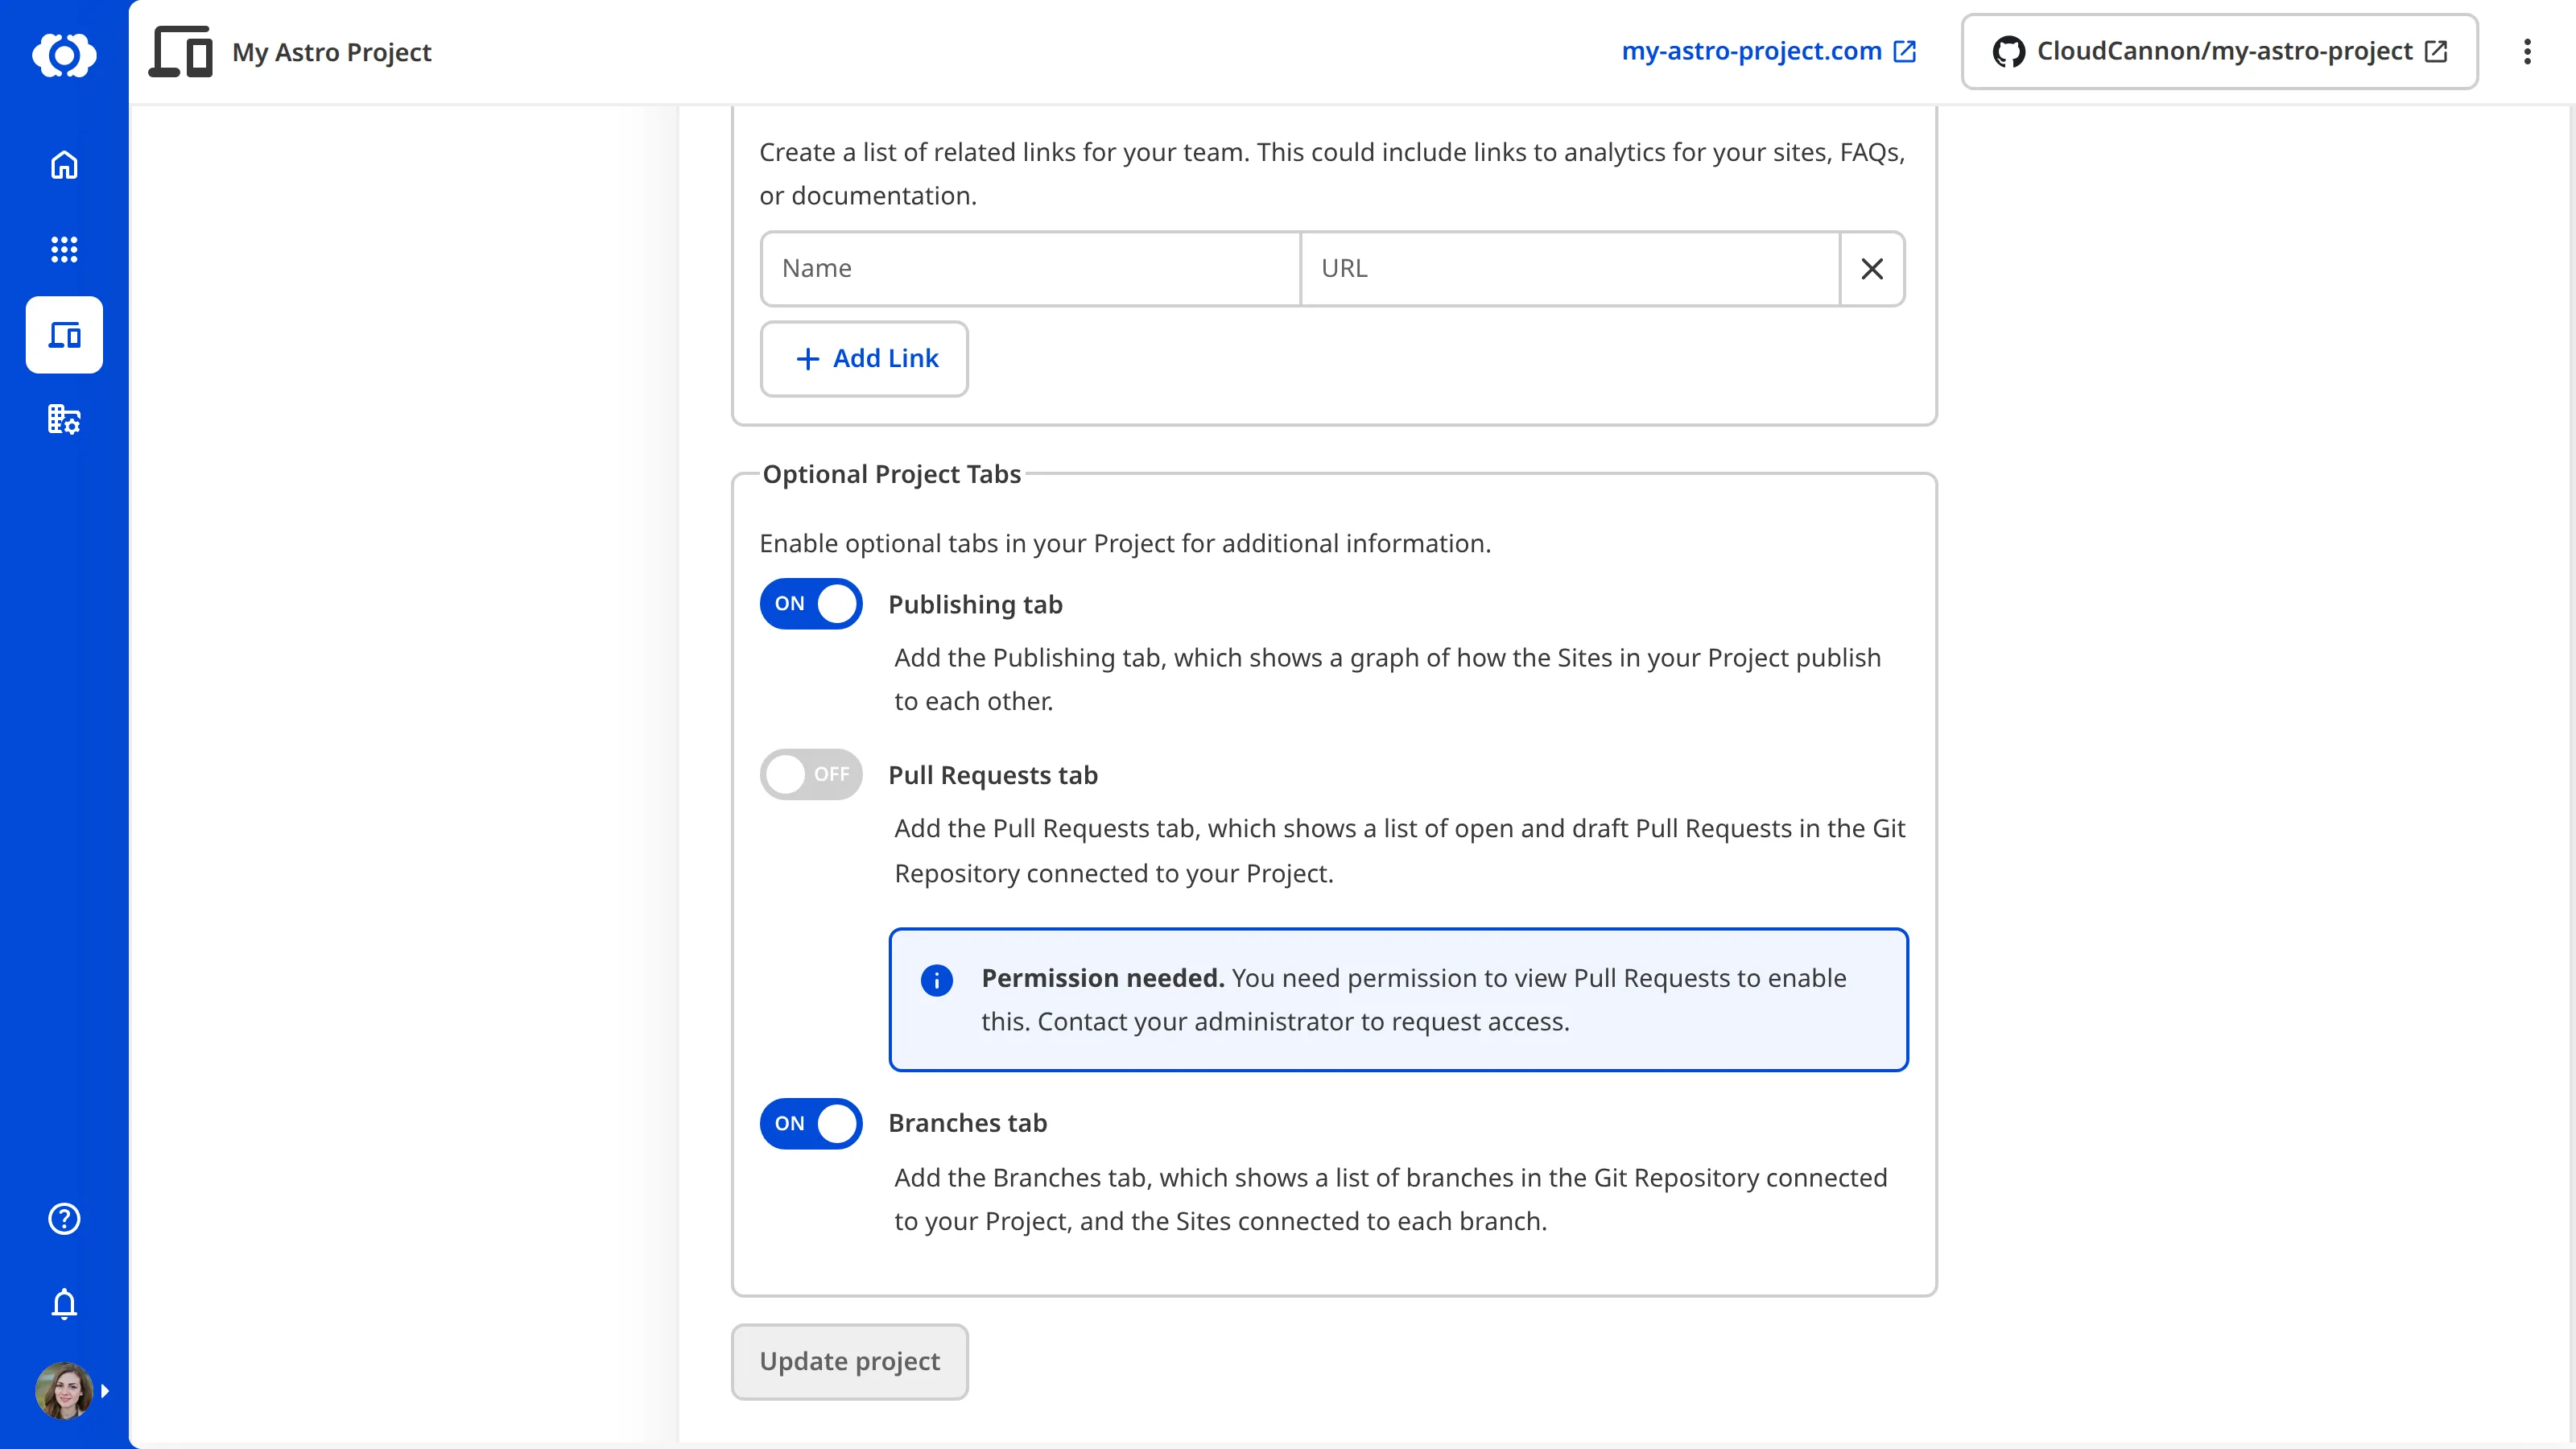Toggle off the Publishing tab switch
Screen dimensions: 2576x1449
click(x=811, y=604)
